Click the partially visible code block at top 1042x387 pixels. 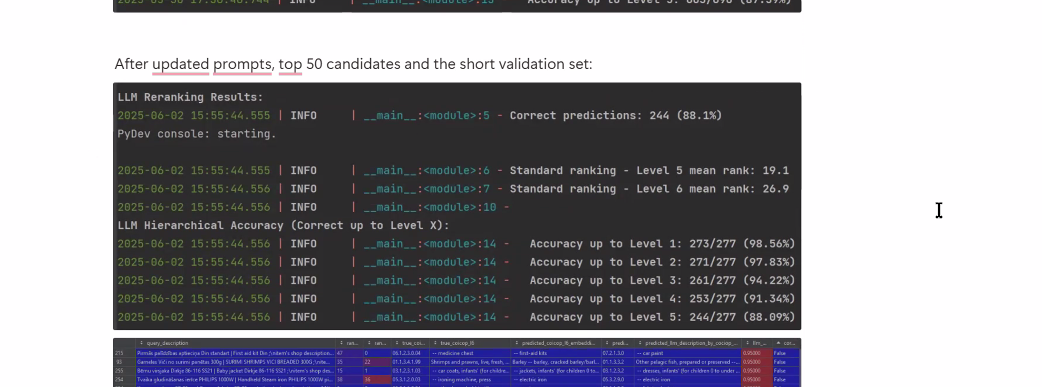[x=457, y=6]
